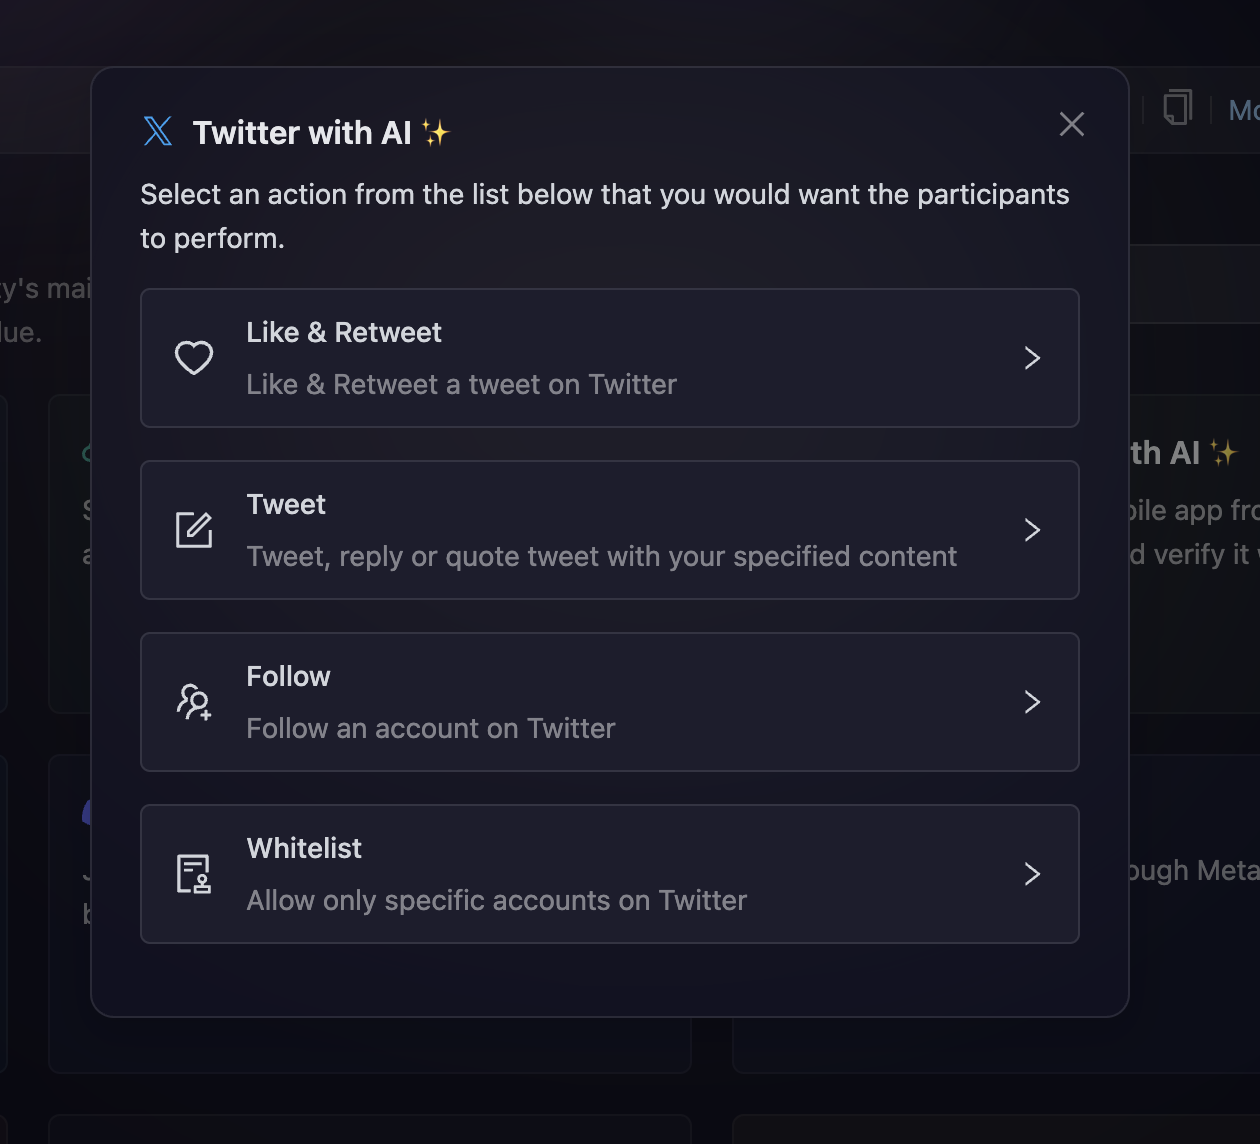Viewport: 1260px width, 1144px height.
Task: Click the copy icon behind the dialog
Action: tap(1177, 107)
